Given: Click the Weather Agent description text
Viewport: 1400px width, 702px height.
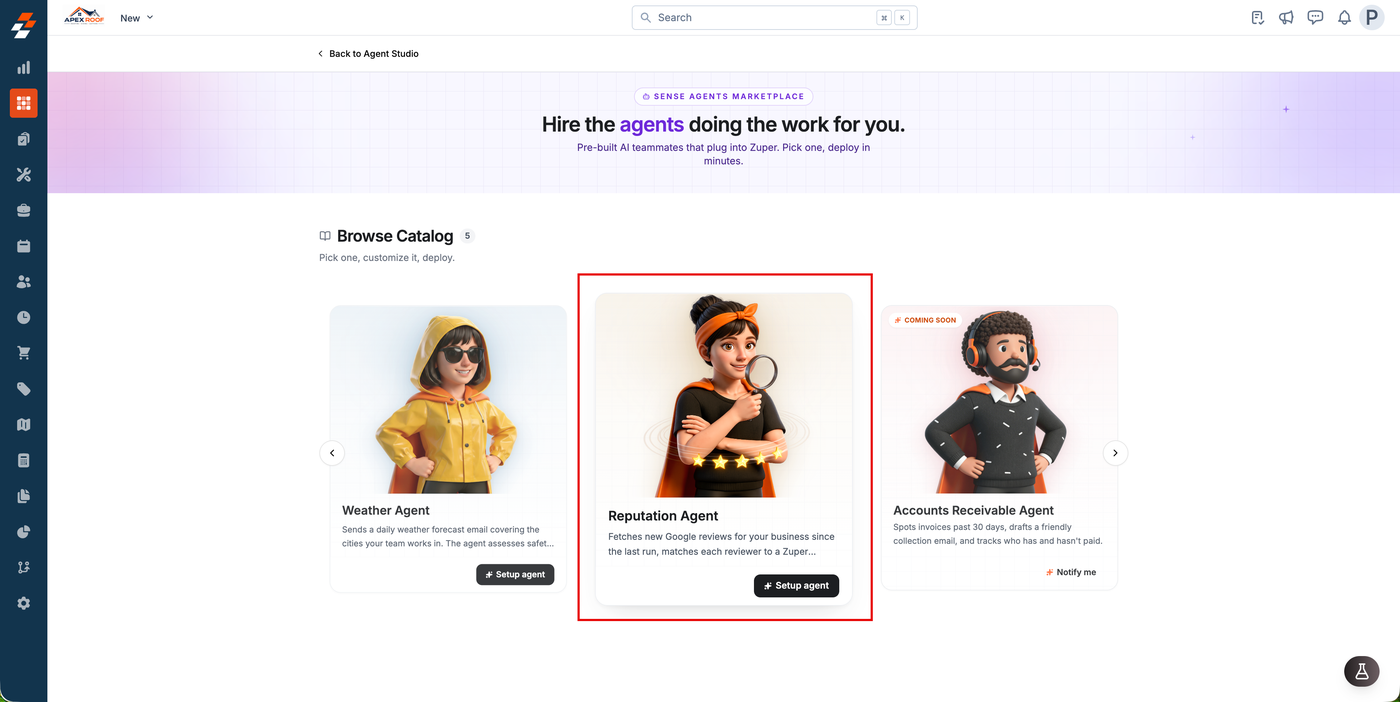Looking at the screenshot, I should click(447, 537).
